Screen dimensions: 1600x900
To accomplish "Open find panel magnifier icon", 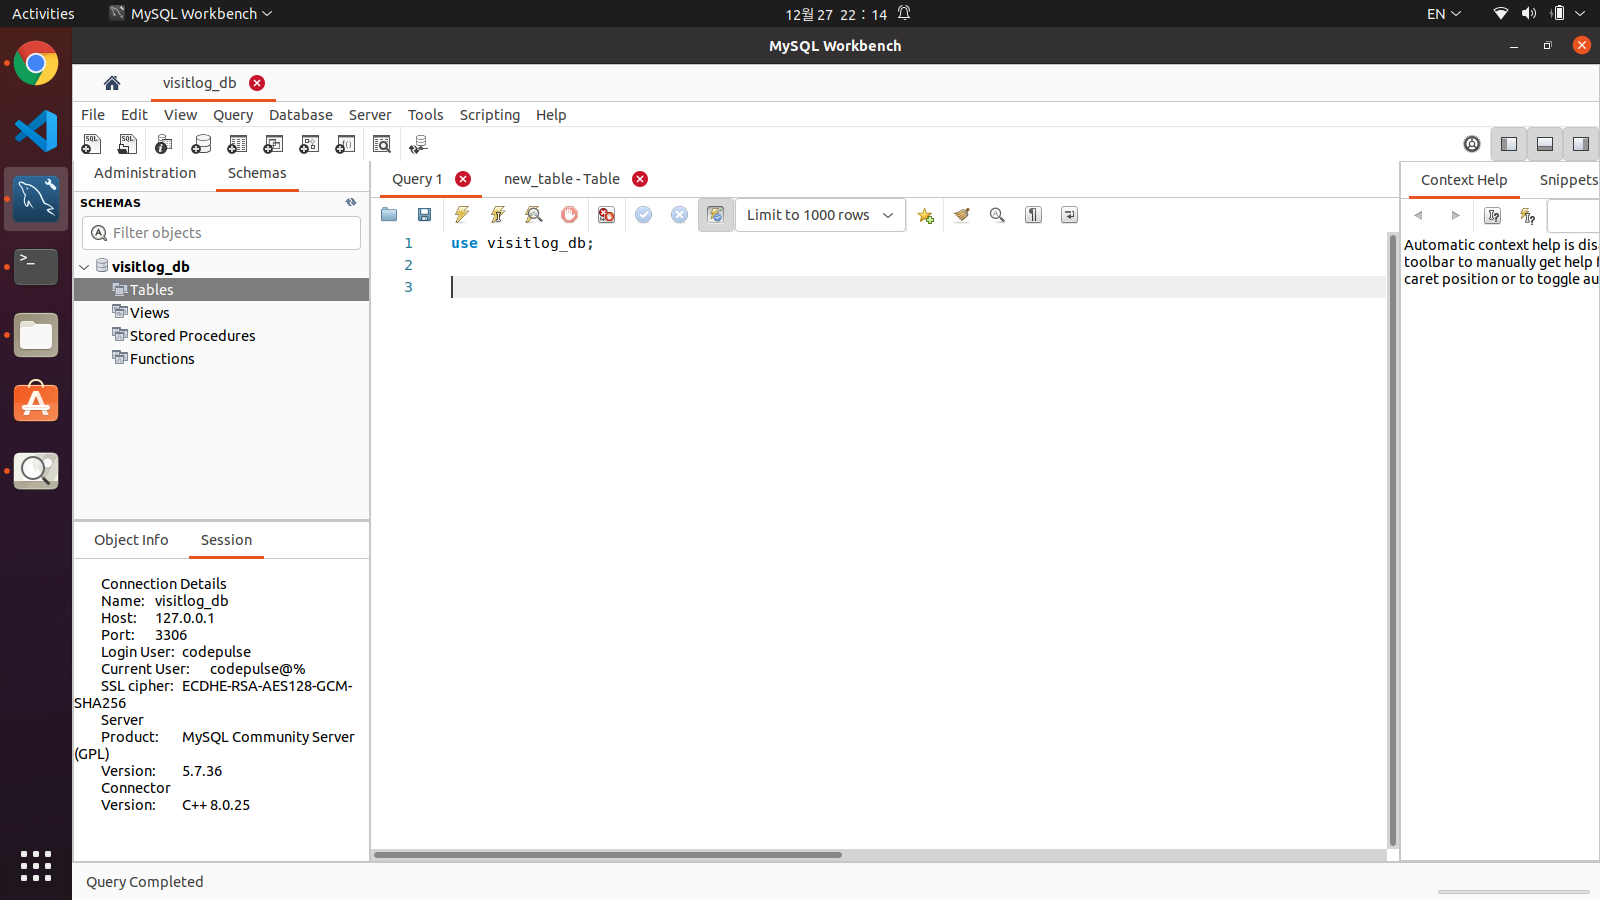I will point(997,215).
